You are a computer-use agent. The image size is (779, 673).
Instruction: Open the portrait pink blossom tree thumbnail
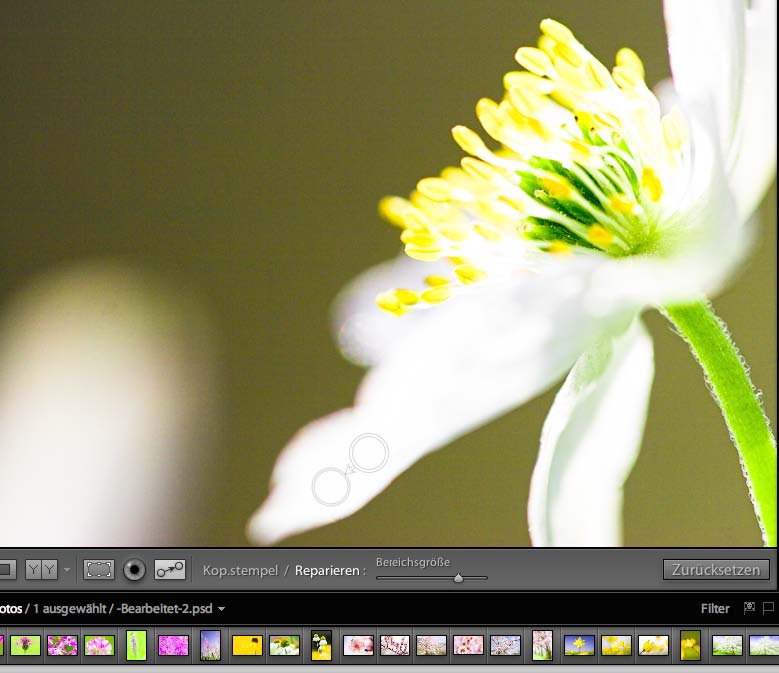(542, 646)
